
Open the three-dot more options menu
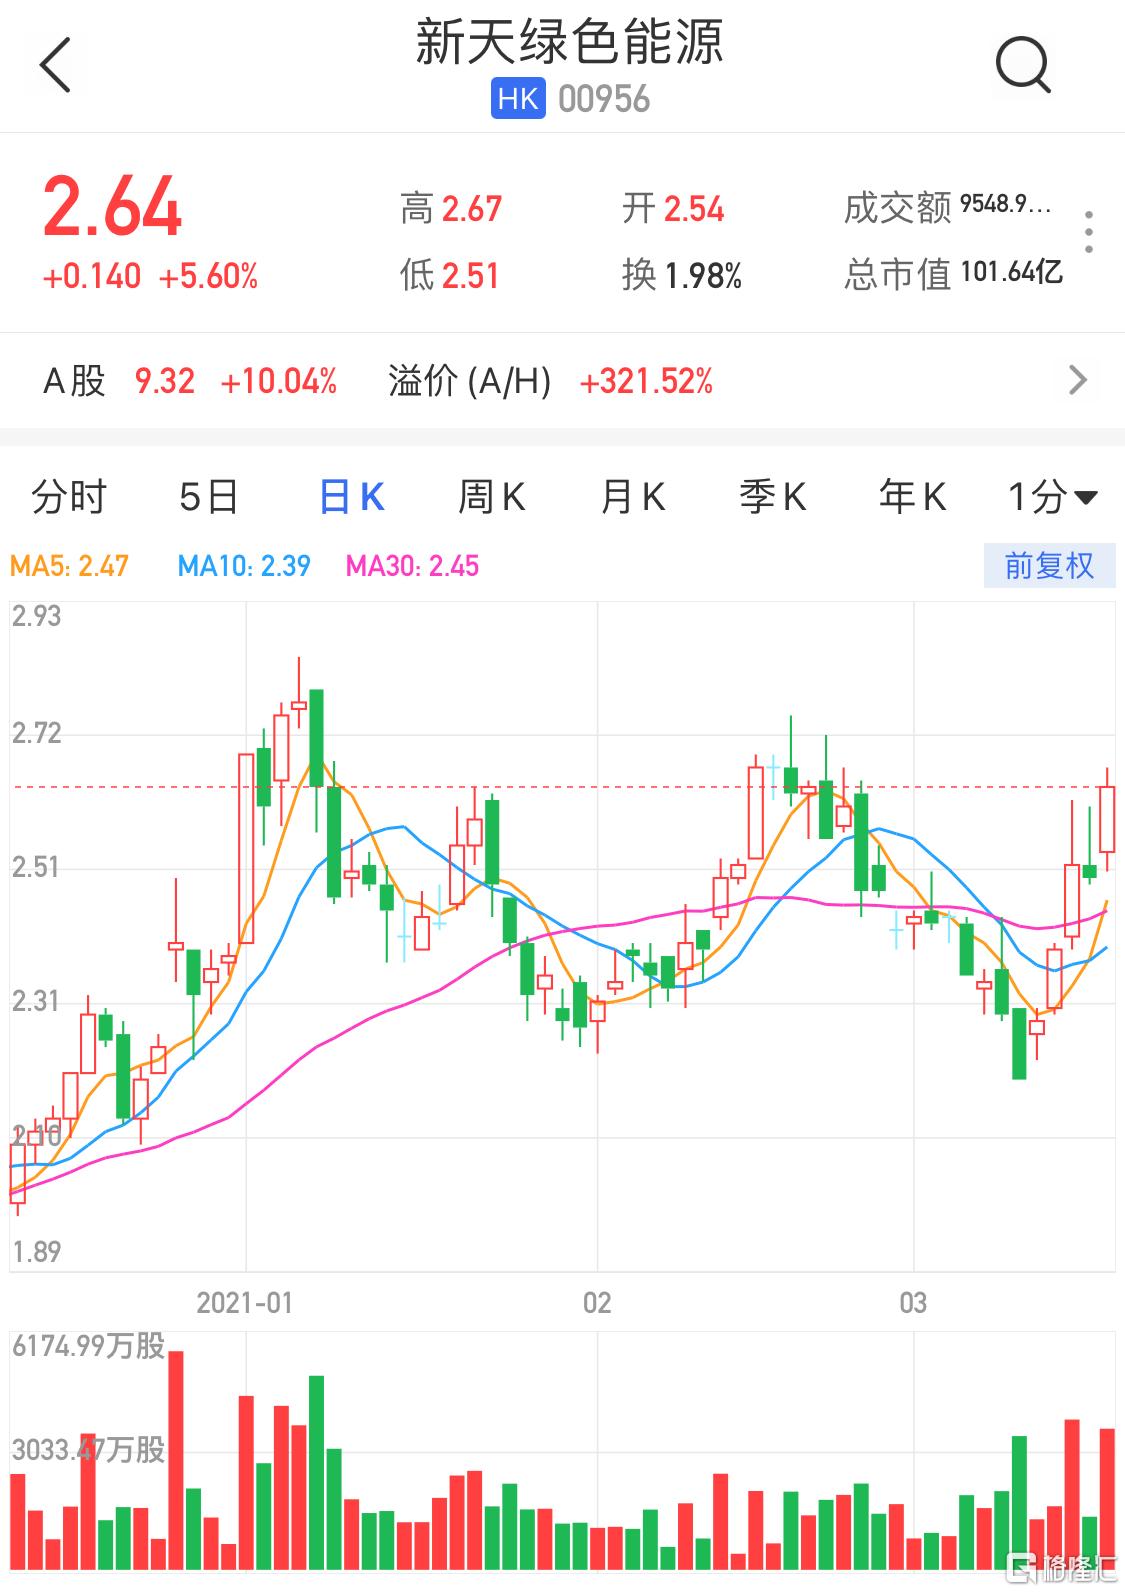click(1089, 232)
